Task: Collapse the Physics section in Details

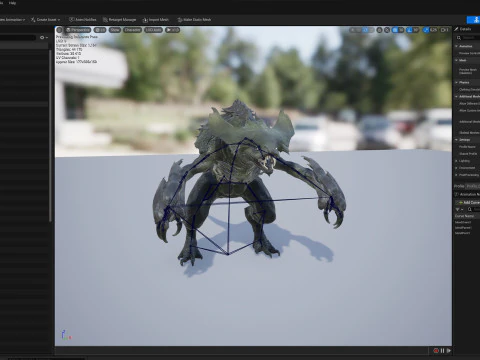Action: coord(457,82)
